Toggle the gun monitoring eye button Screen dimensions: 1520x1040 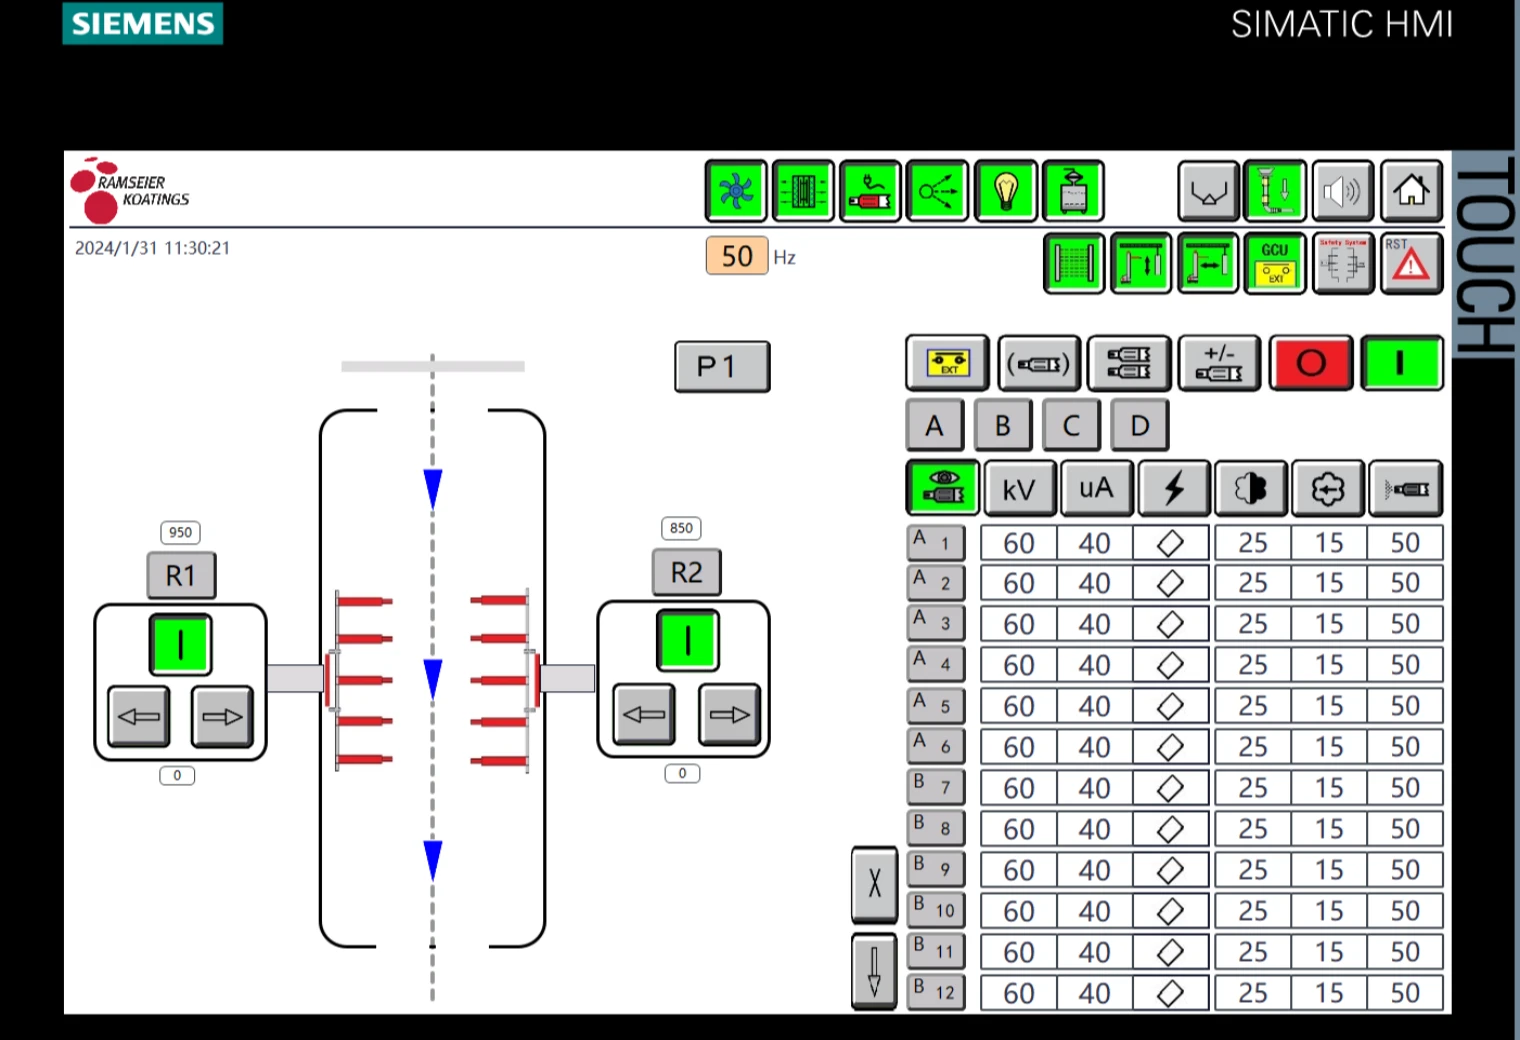pos(942,487)
